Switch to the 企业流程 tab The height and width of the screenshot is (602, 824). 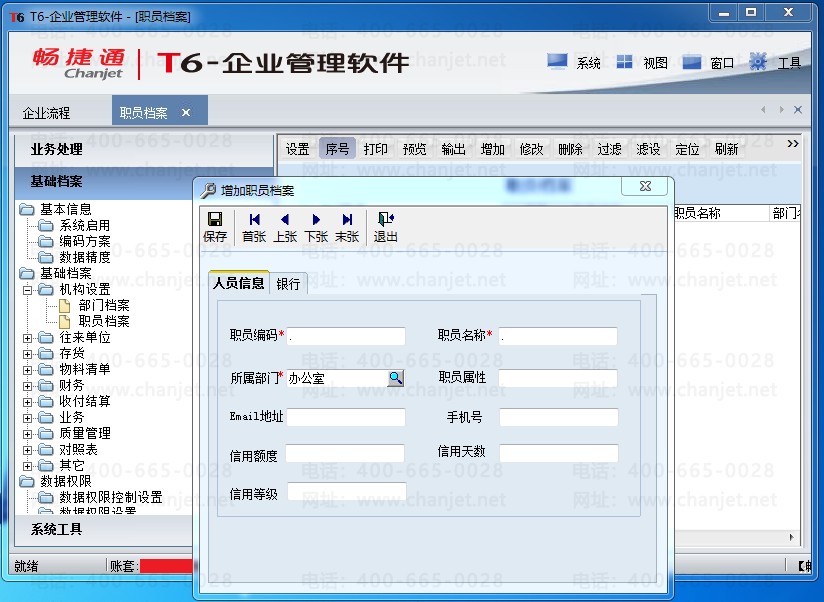point(46,113)
